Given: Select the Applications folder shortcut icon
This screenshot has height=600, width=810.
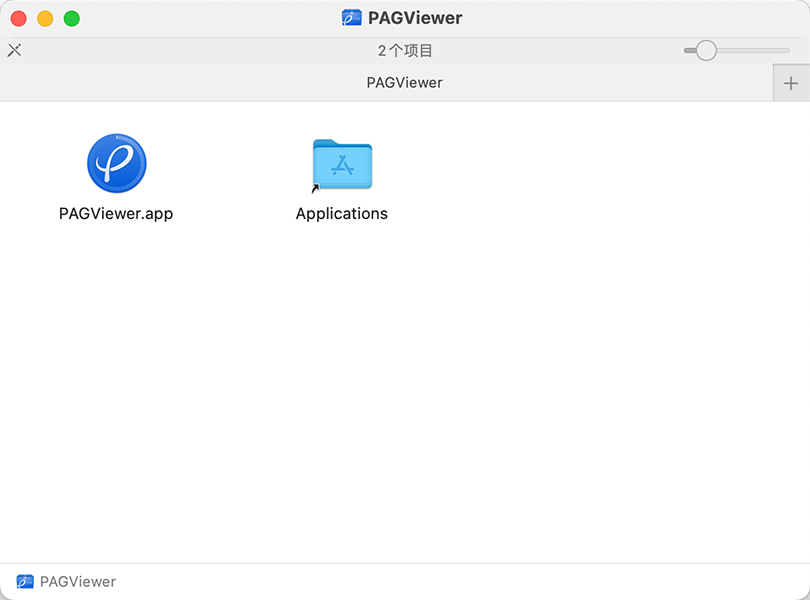Looking at the screenshot, I should [342, 165].
